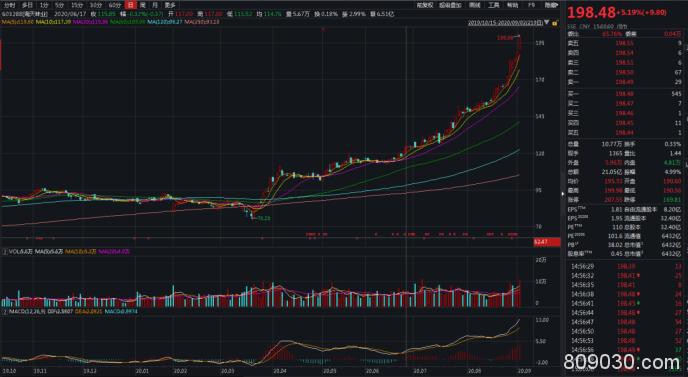Click the 总量 10.77万 volume field
Screen dimensions: 688x377
(595, 144)
